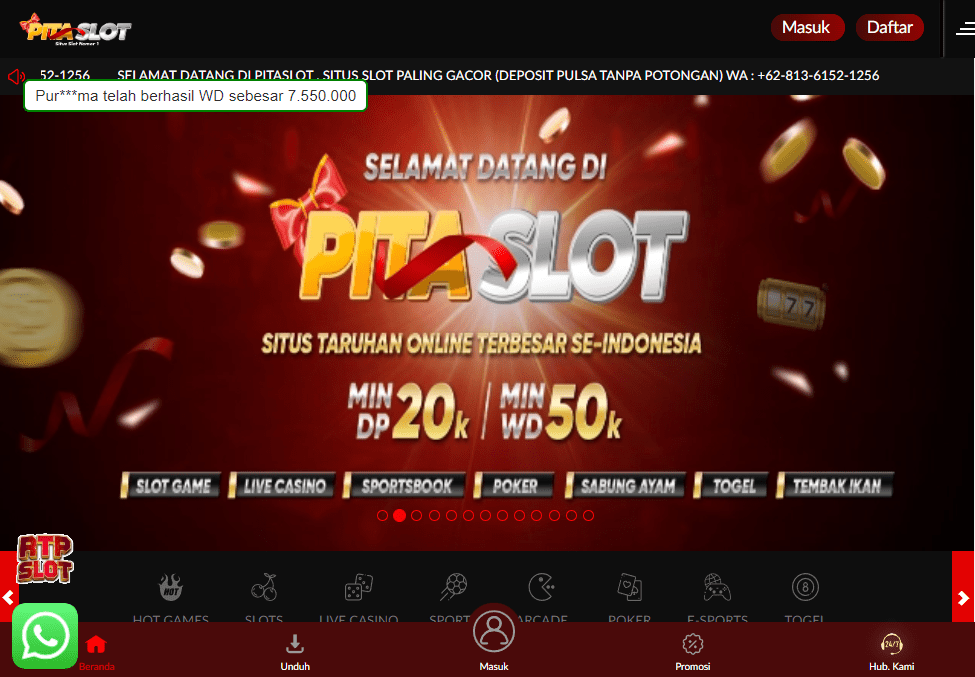
Task: Select the Slots cherry icon
Action: tap(264, 587)
